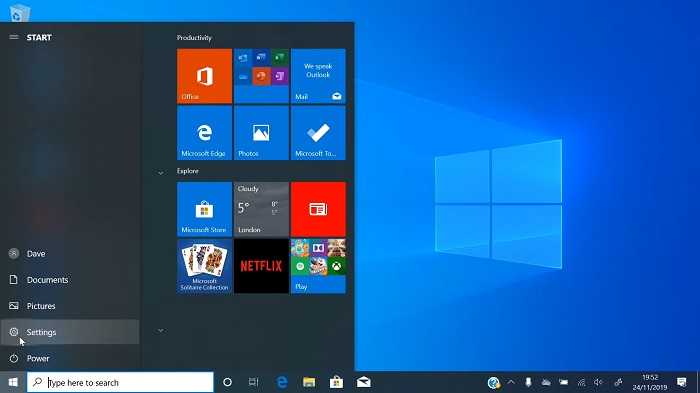Open the Office tile
Image resolution: width=700 pixels, height=393 pixels.
[x=204, y=76]
